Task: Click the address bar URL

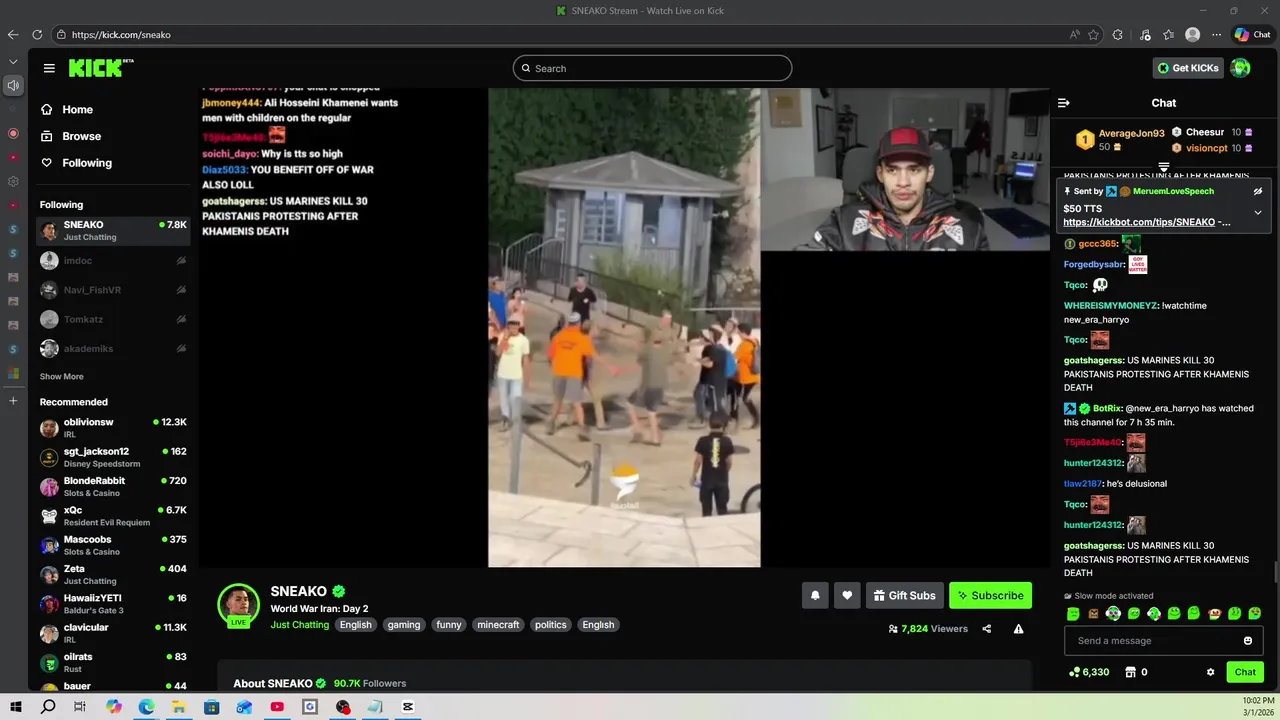Action: point(121,35)
